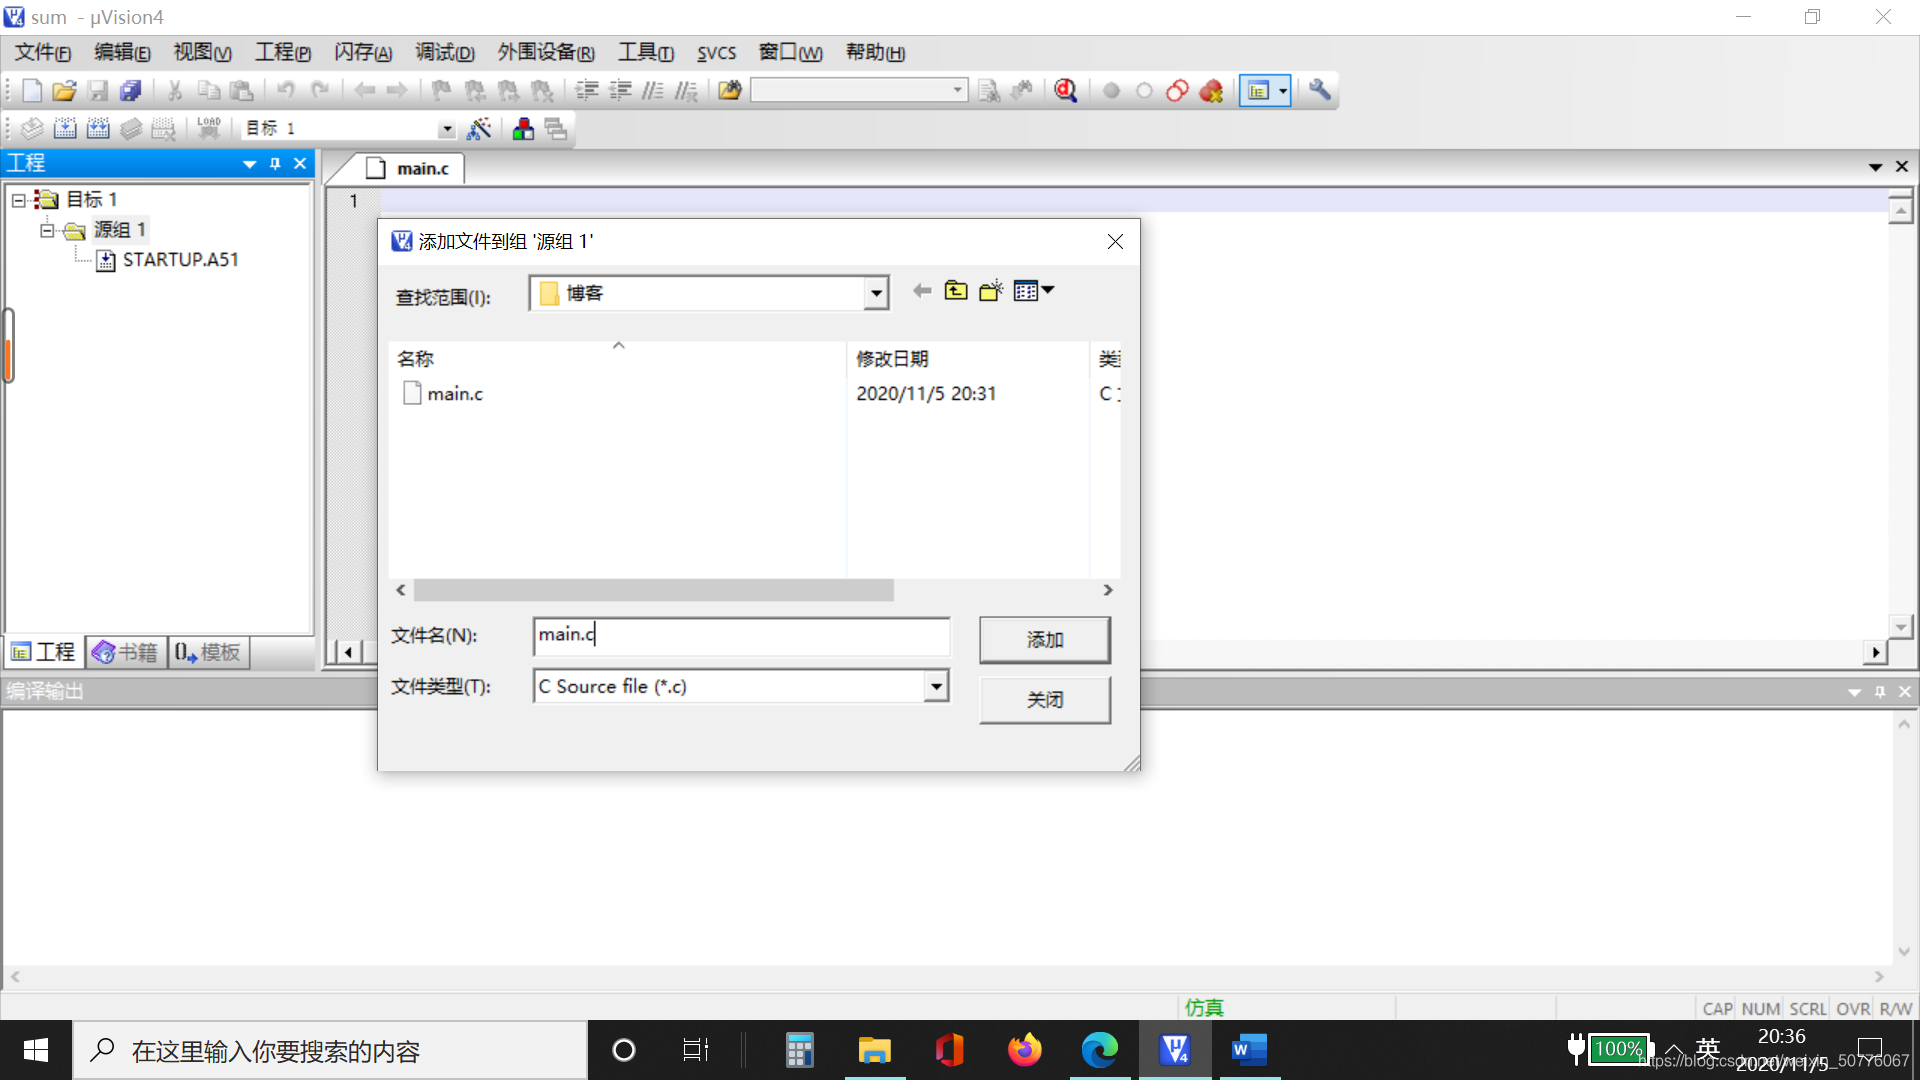Click the Unindent selected lines icon
The image size is (1920, 1080).
point(620,91)
